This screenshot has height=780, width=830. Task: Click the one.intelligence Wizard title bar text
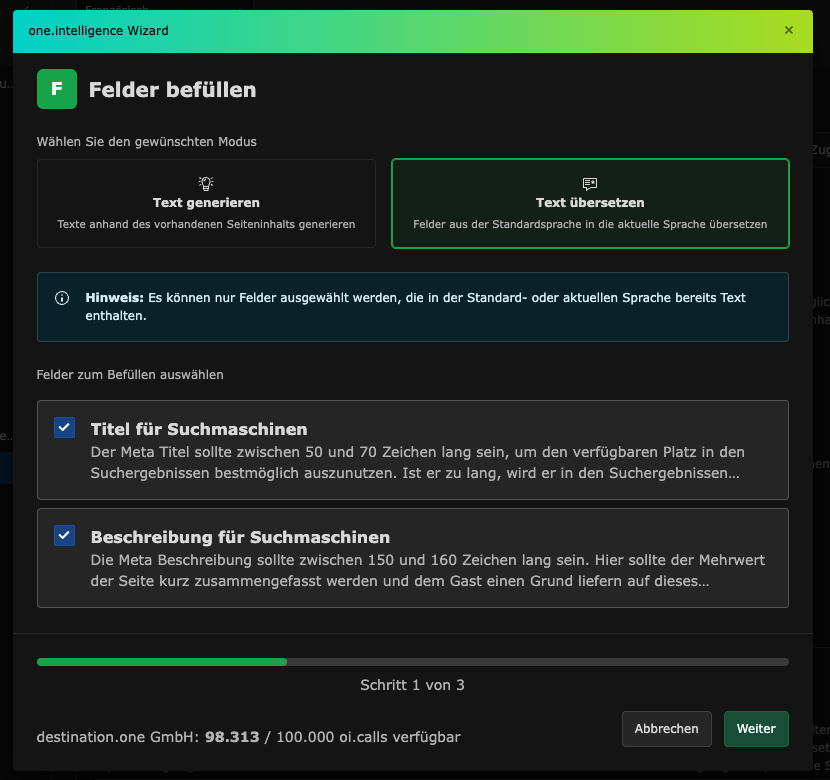pos(98,31)
